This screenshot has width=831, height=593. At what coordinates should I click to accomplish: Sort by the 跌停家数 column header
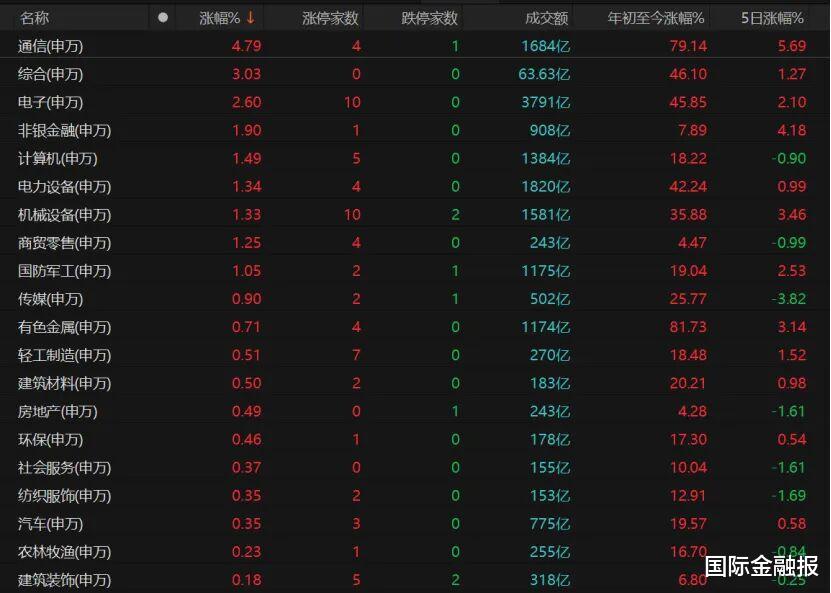429,18
